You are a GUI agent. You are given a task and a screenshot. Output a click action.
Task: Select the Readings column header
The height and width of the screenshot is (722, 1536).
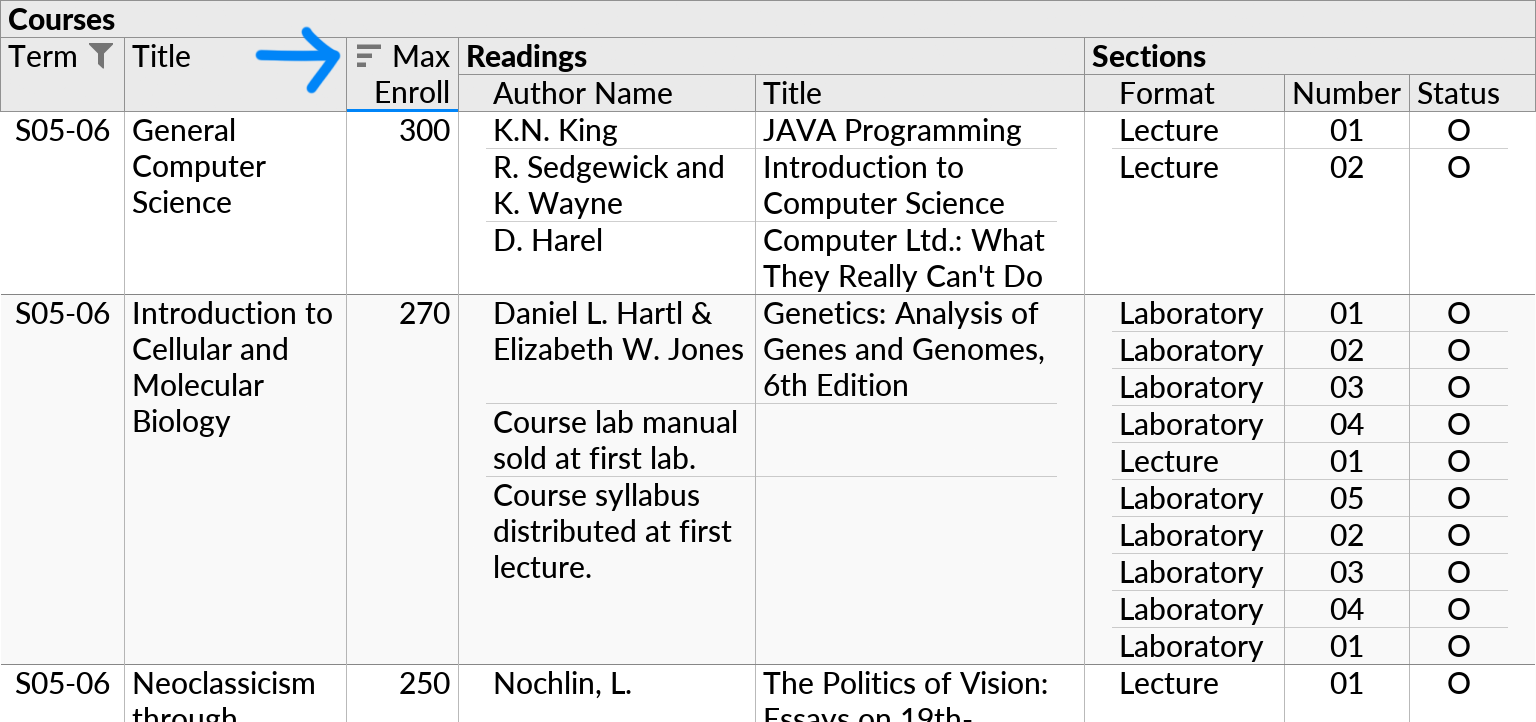coord(528,57)
